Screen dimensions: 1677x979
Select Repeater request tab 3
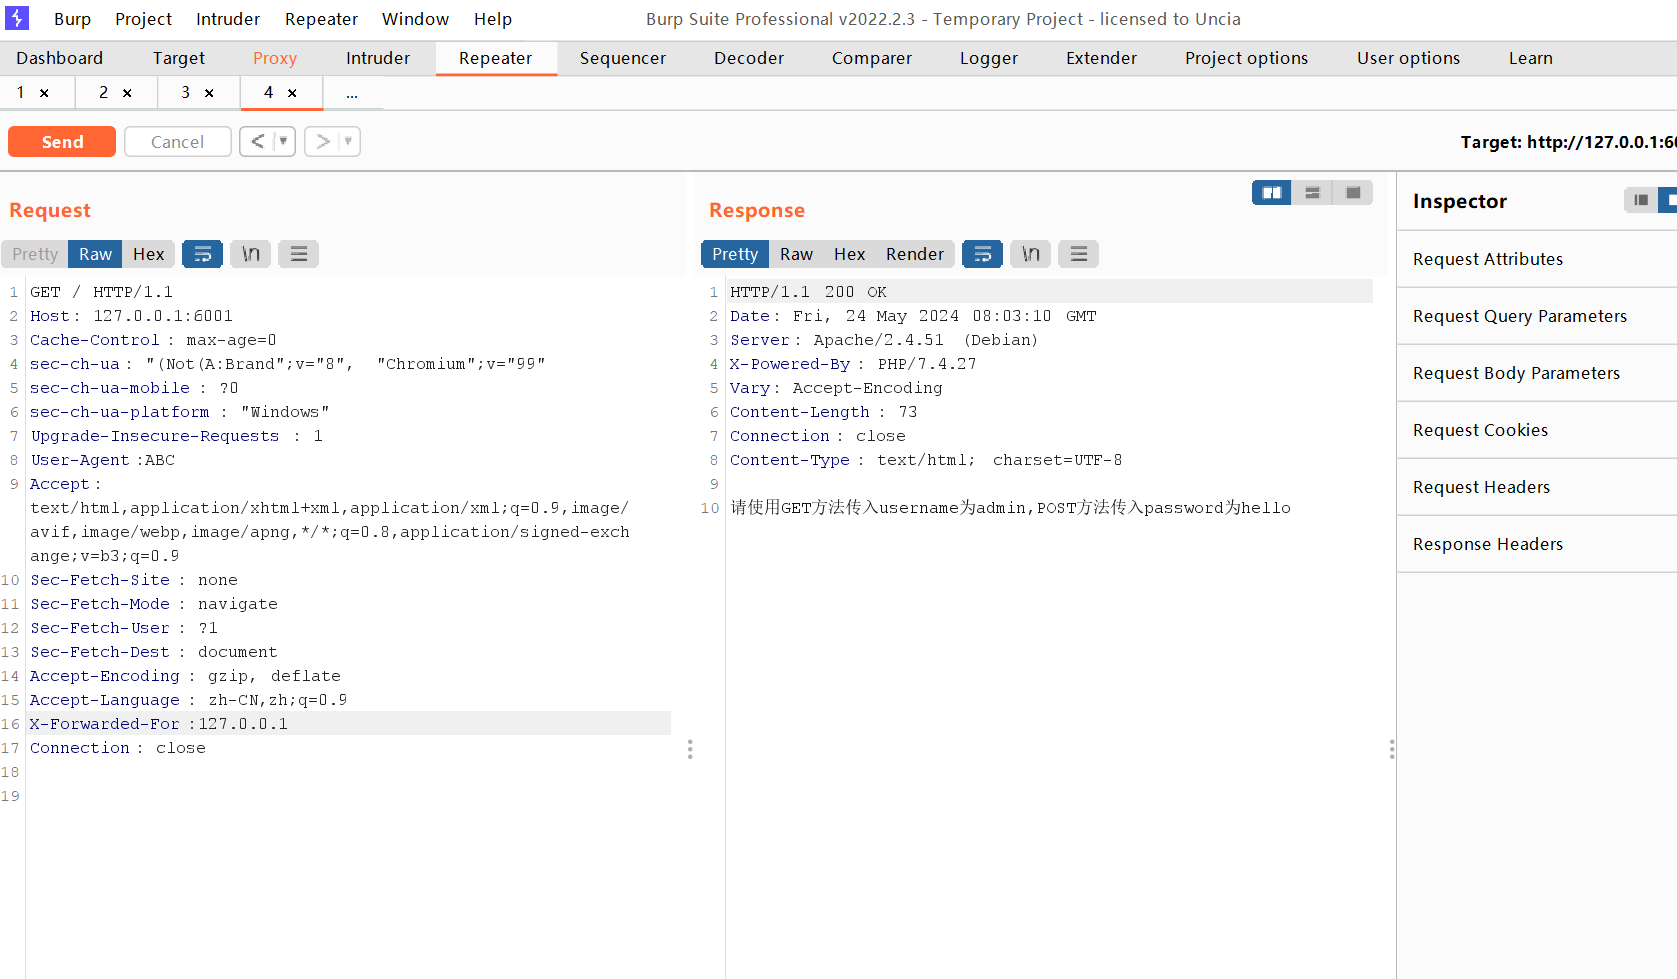pyautogui.click(x=186, y=93)
